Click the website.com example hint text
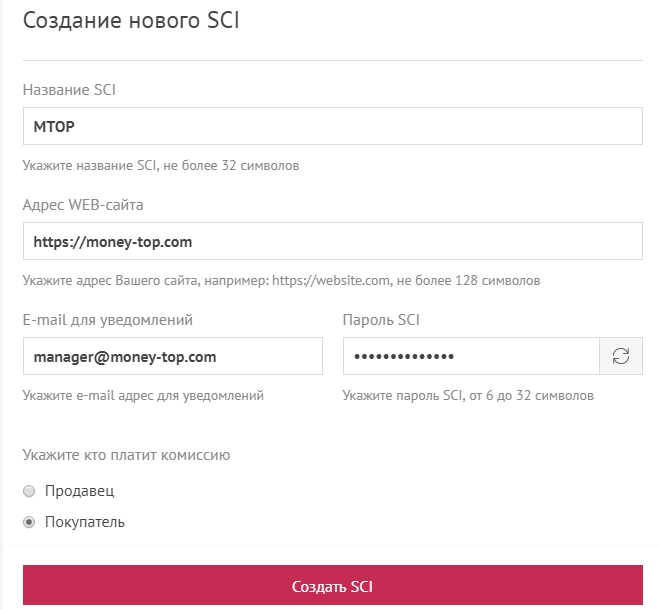Screen dimensions: 659x610 [x=281, y=280]
